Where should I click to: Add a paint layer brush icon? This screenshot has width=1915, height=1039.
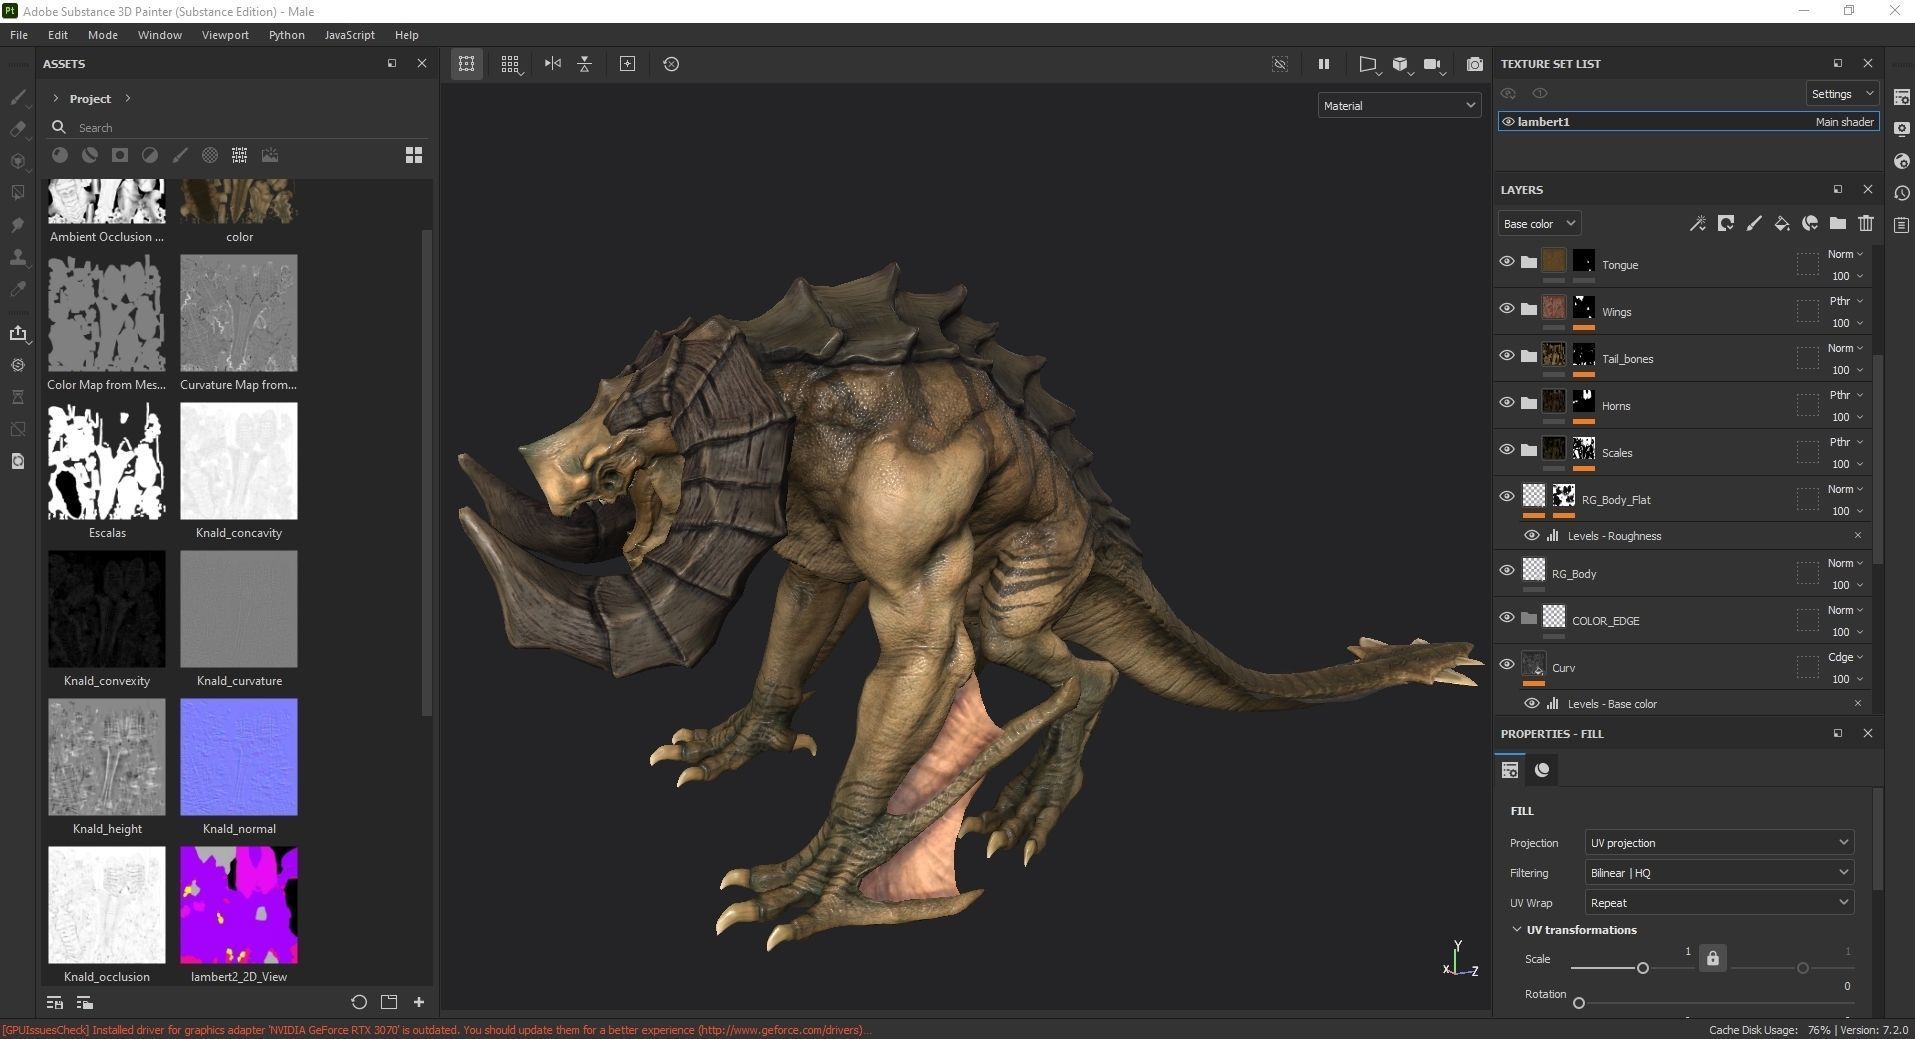point(1754,224)
